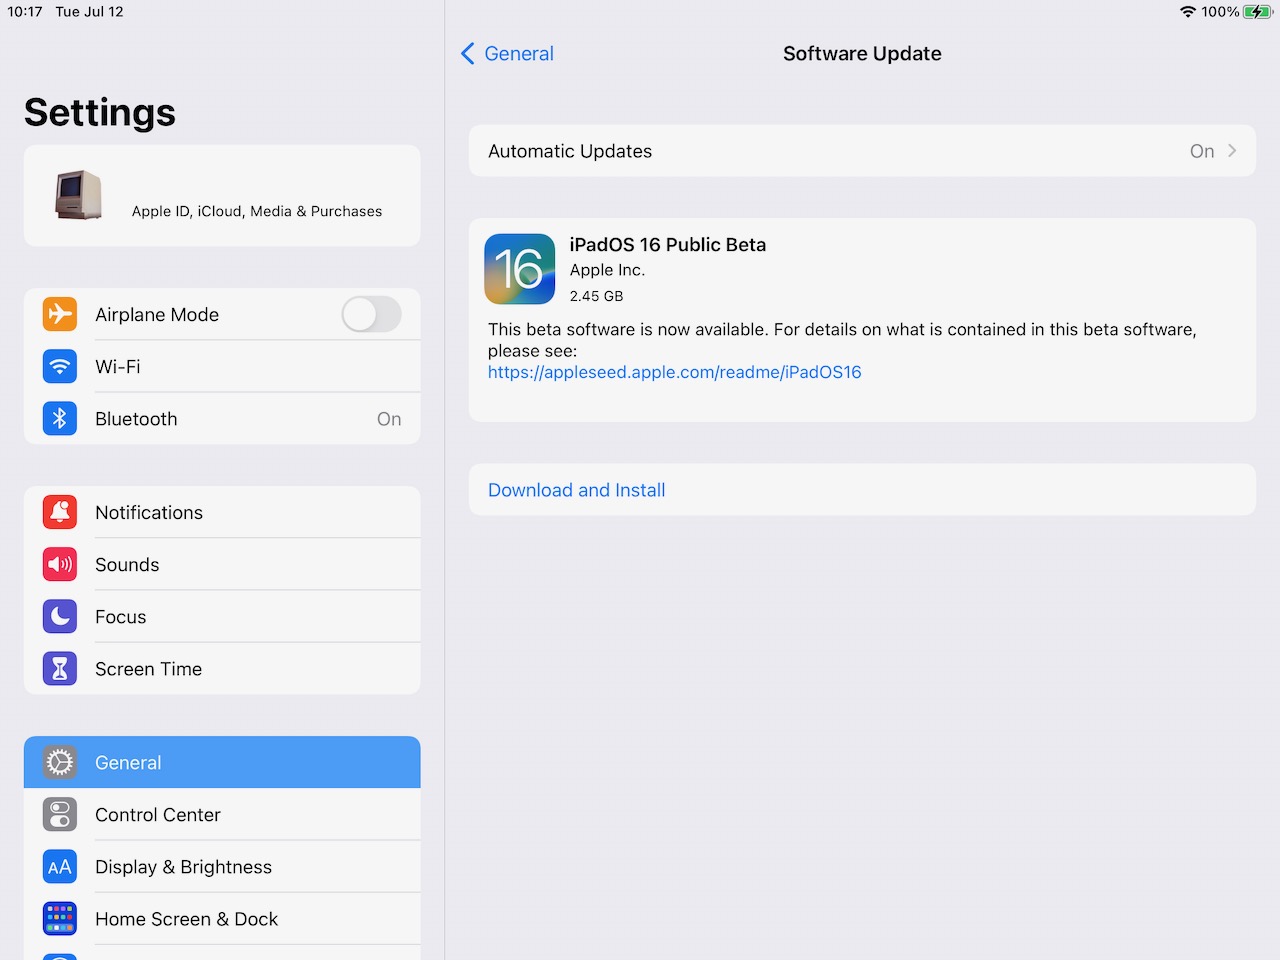1280x960 pixels.
Task: Tap the Tue Jul 12 date
Action: (89, 12)
